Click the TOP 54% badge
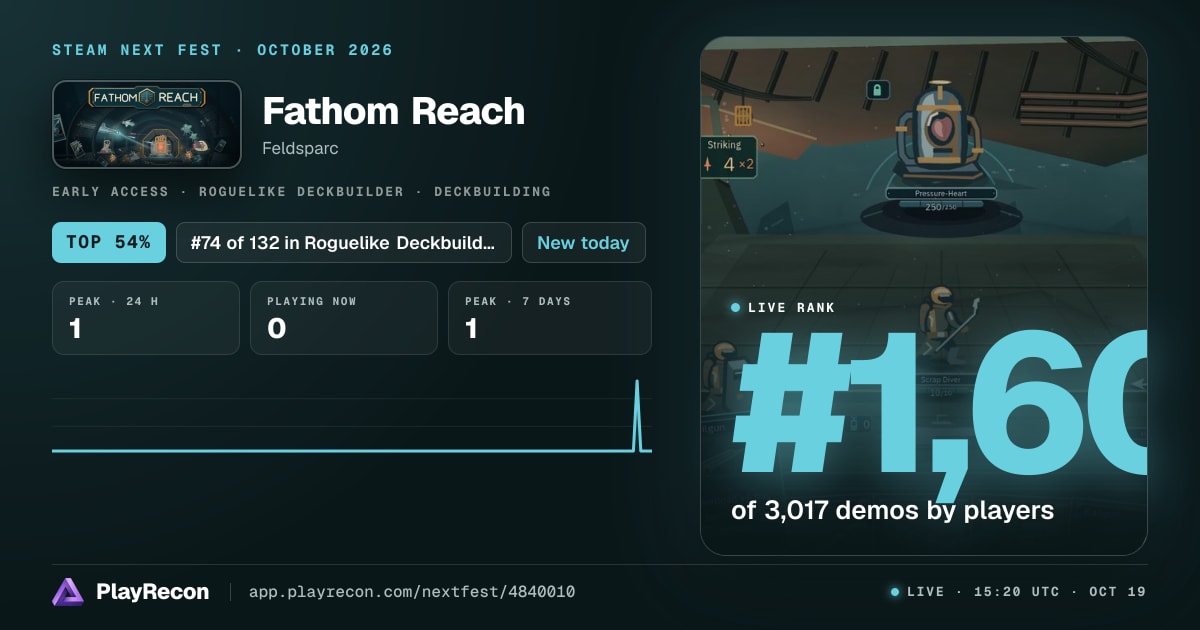The width and height of the screenshot is (1200, 630). (x=109, y=242)
